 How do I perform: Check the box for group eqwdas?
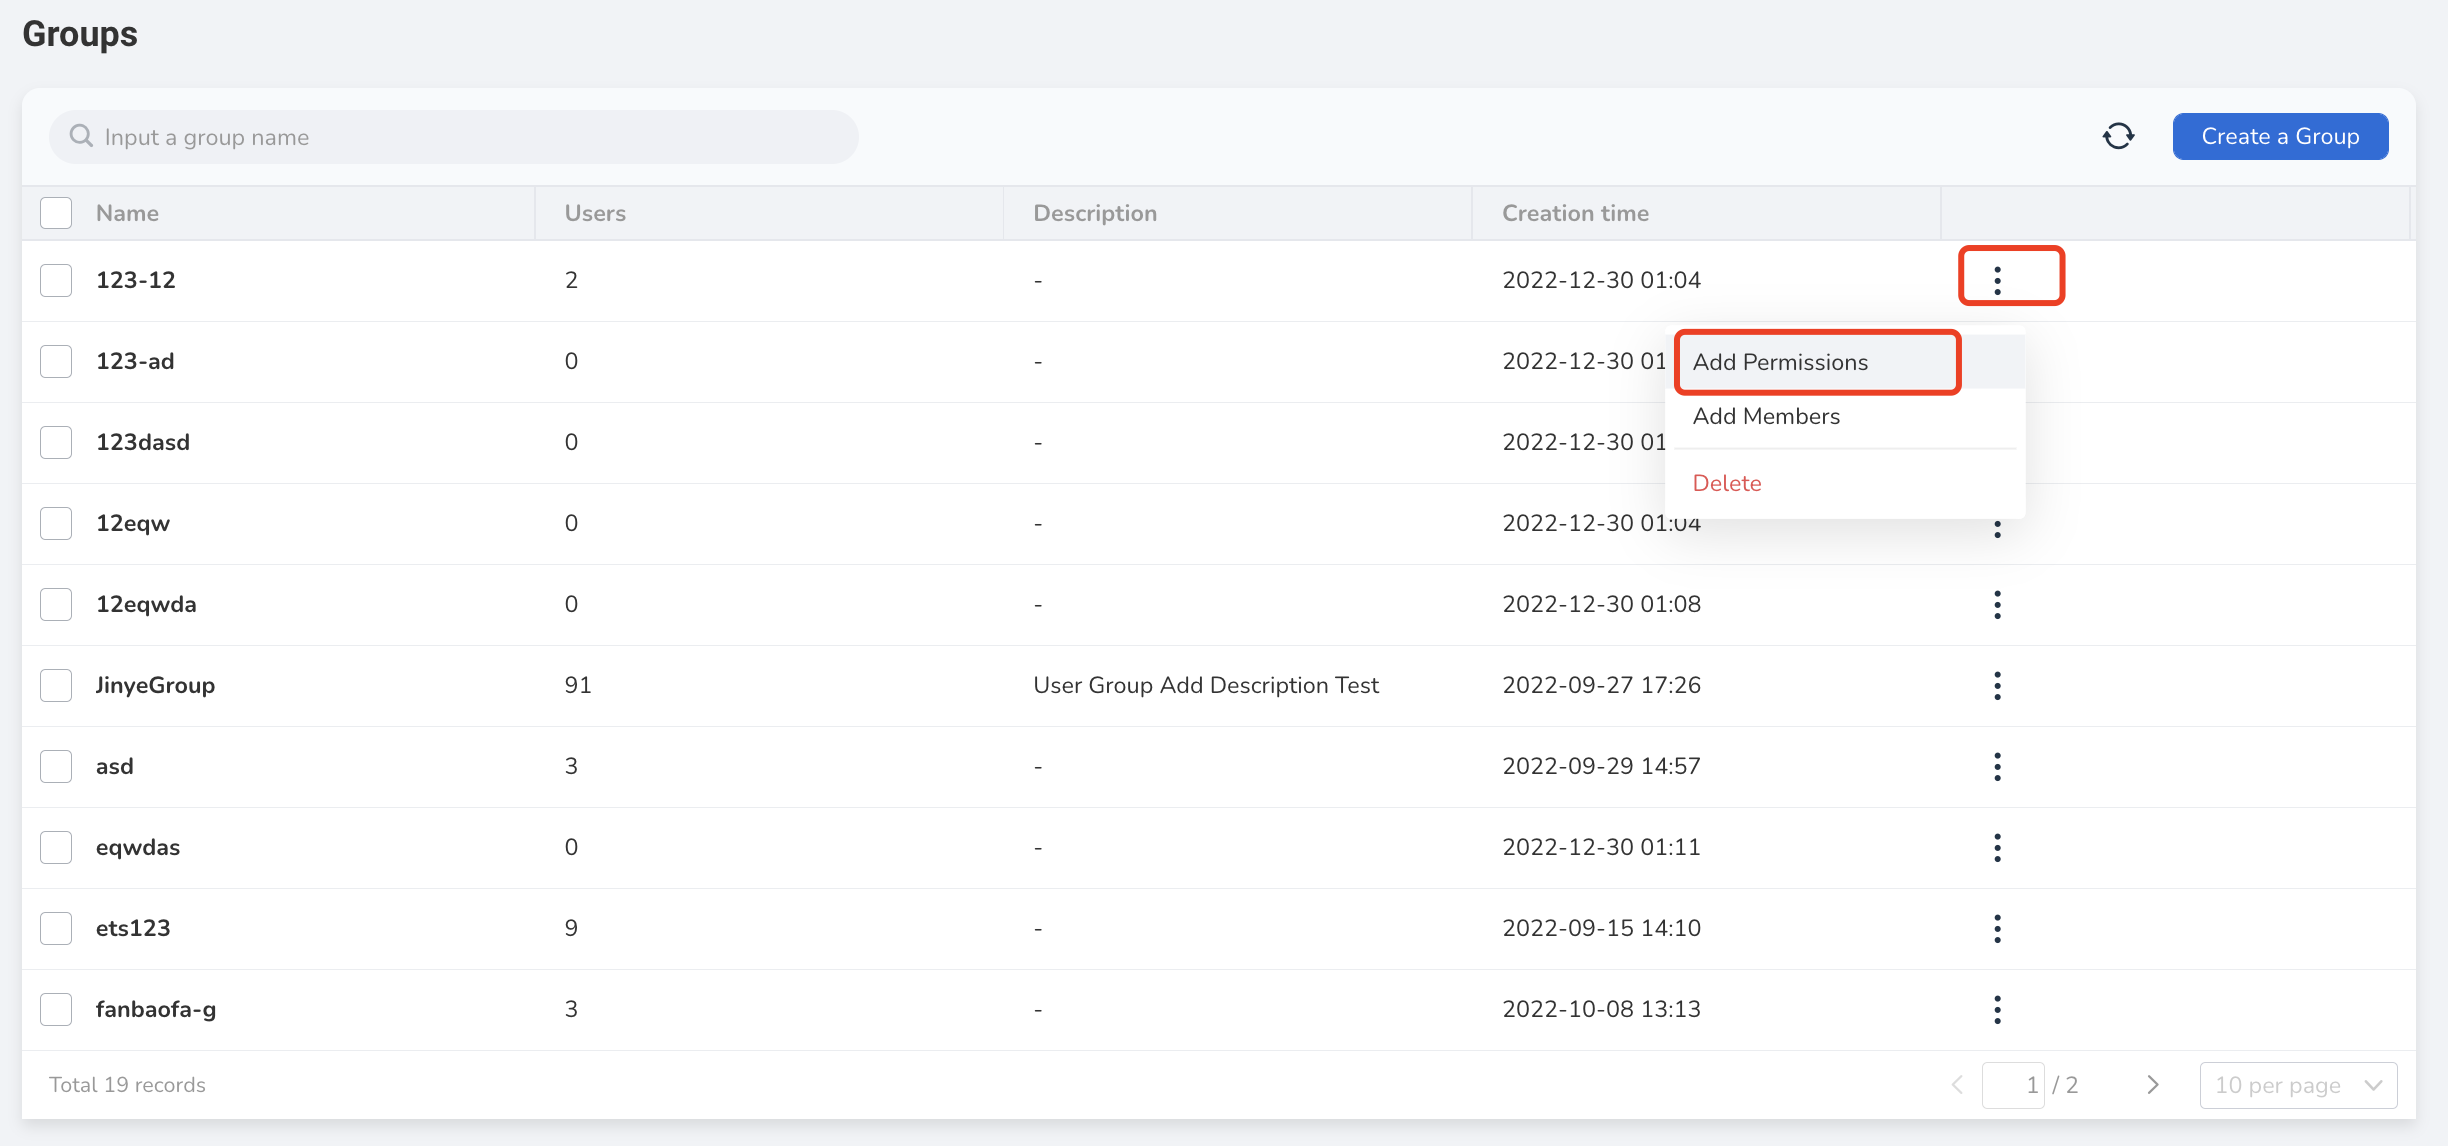point(56,847)
